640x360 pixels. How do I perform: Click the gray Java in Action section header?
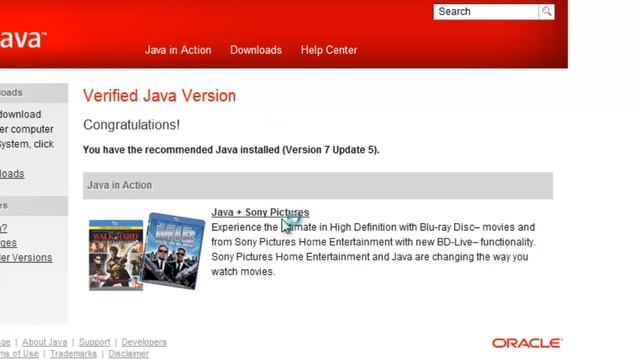[x=318, y=185]
